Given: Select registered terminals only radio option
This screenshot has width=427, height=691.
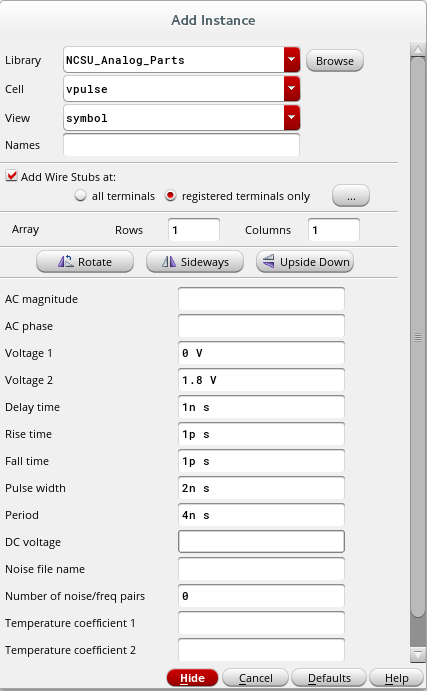Looking at the screenshot, I should [x=171, y=196].
